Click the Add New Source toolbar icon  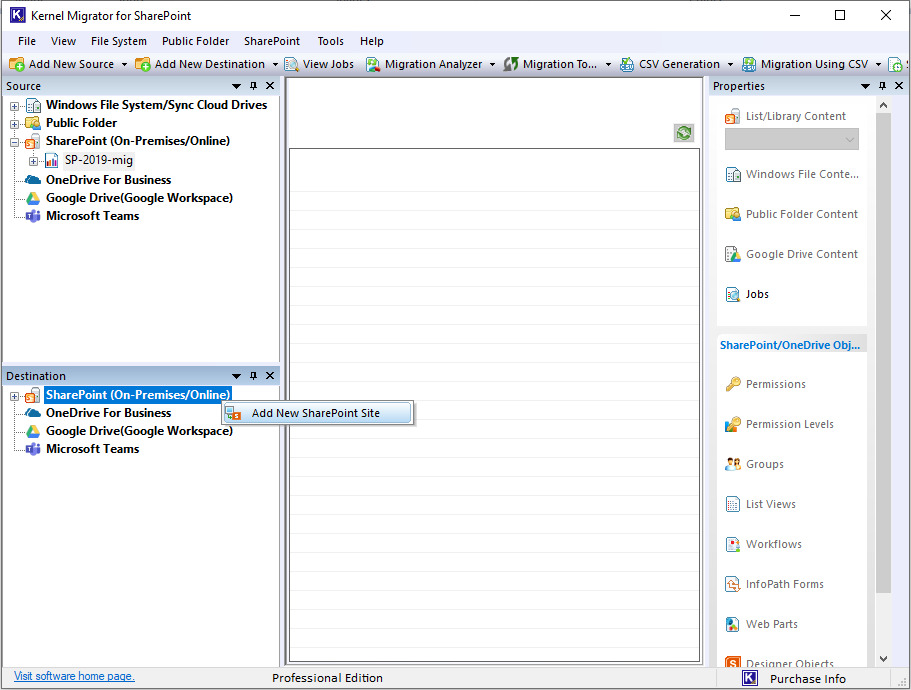click(16, 64)
